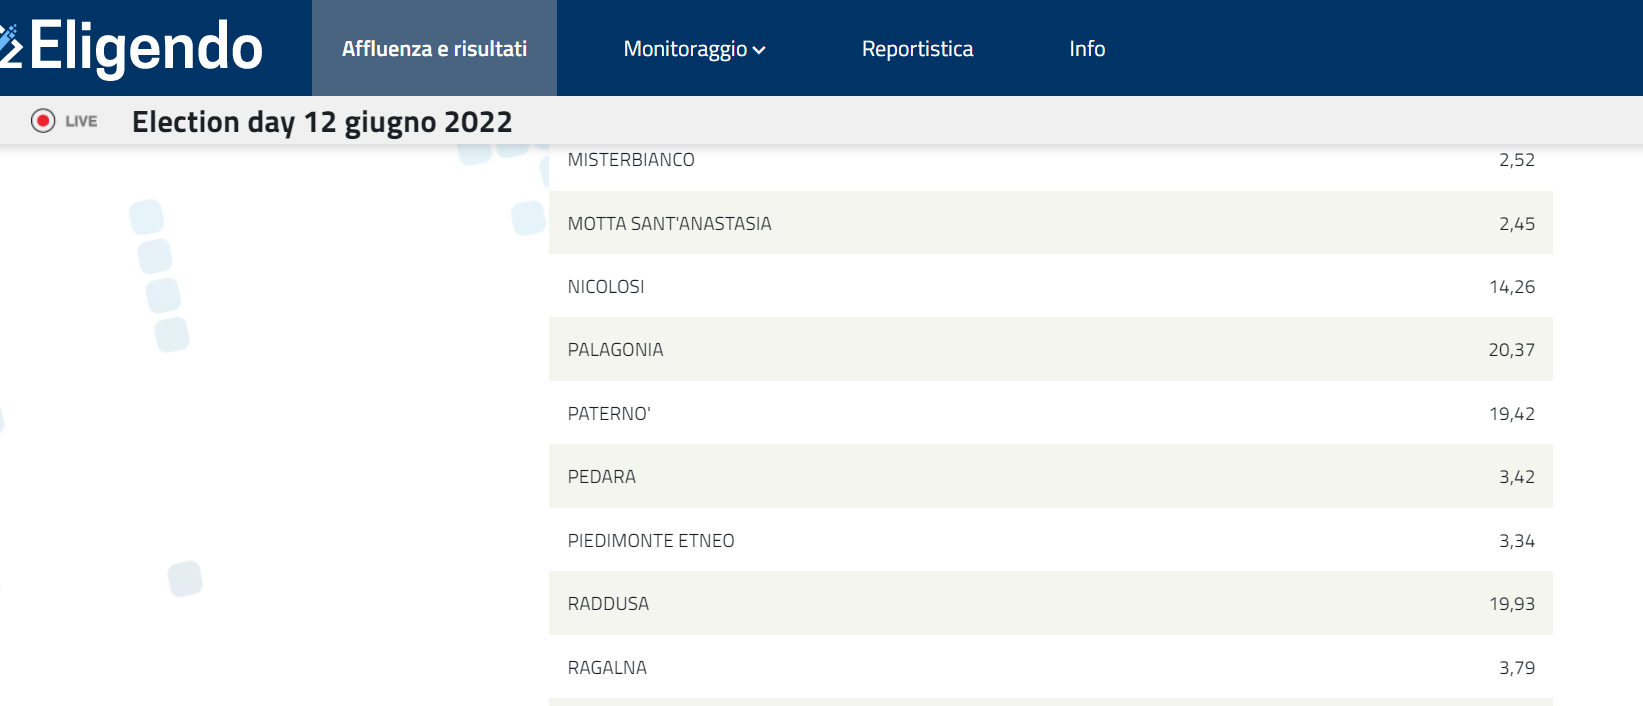Open turnout details for MOTTA SANT'ANASTASIA
Screen dimensions: 1643x706
(x=1048, y=223)
